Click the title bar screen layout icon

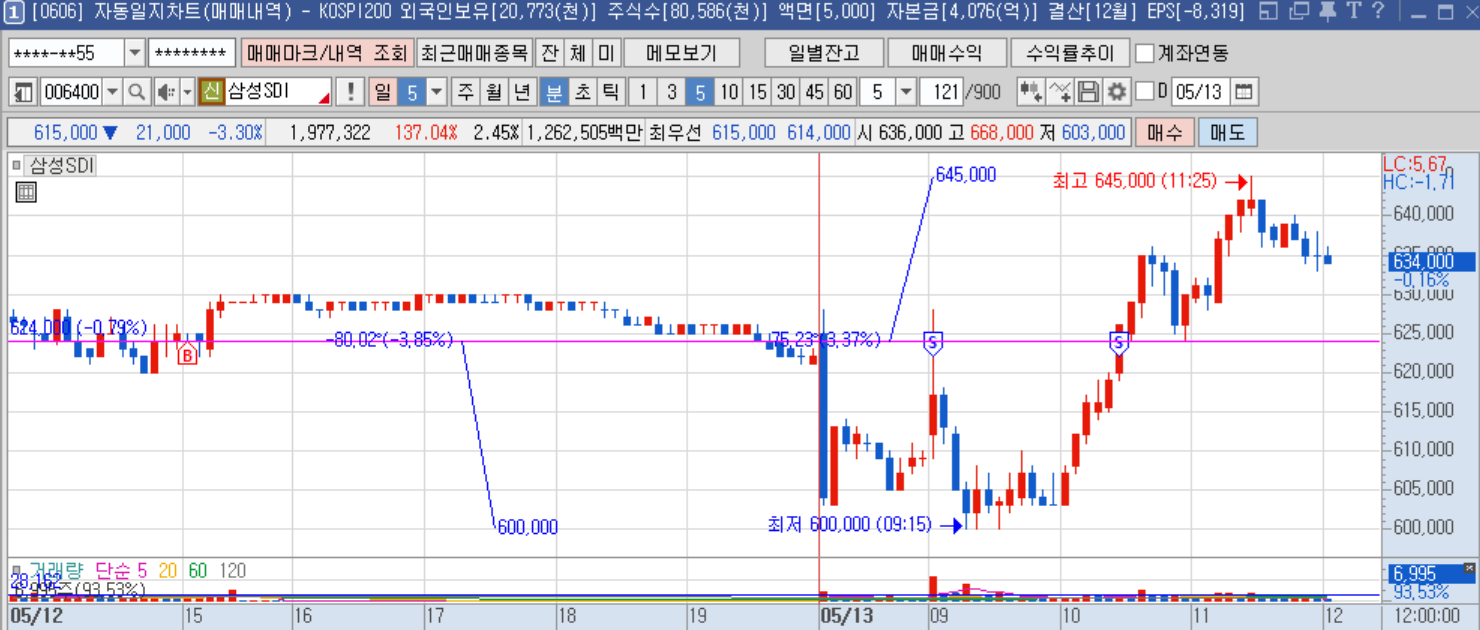tap(1269, 12)
